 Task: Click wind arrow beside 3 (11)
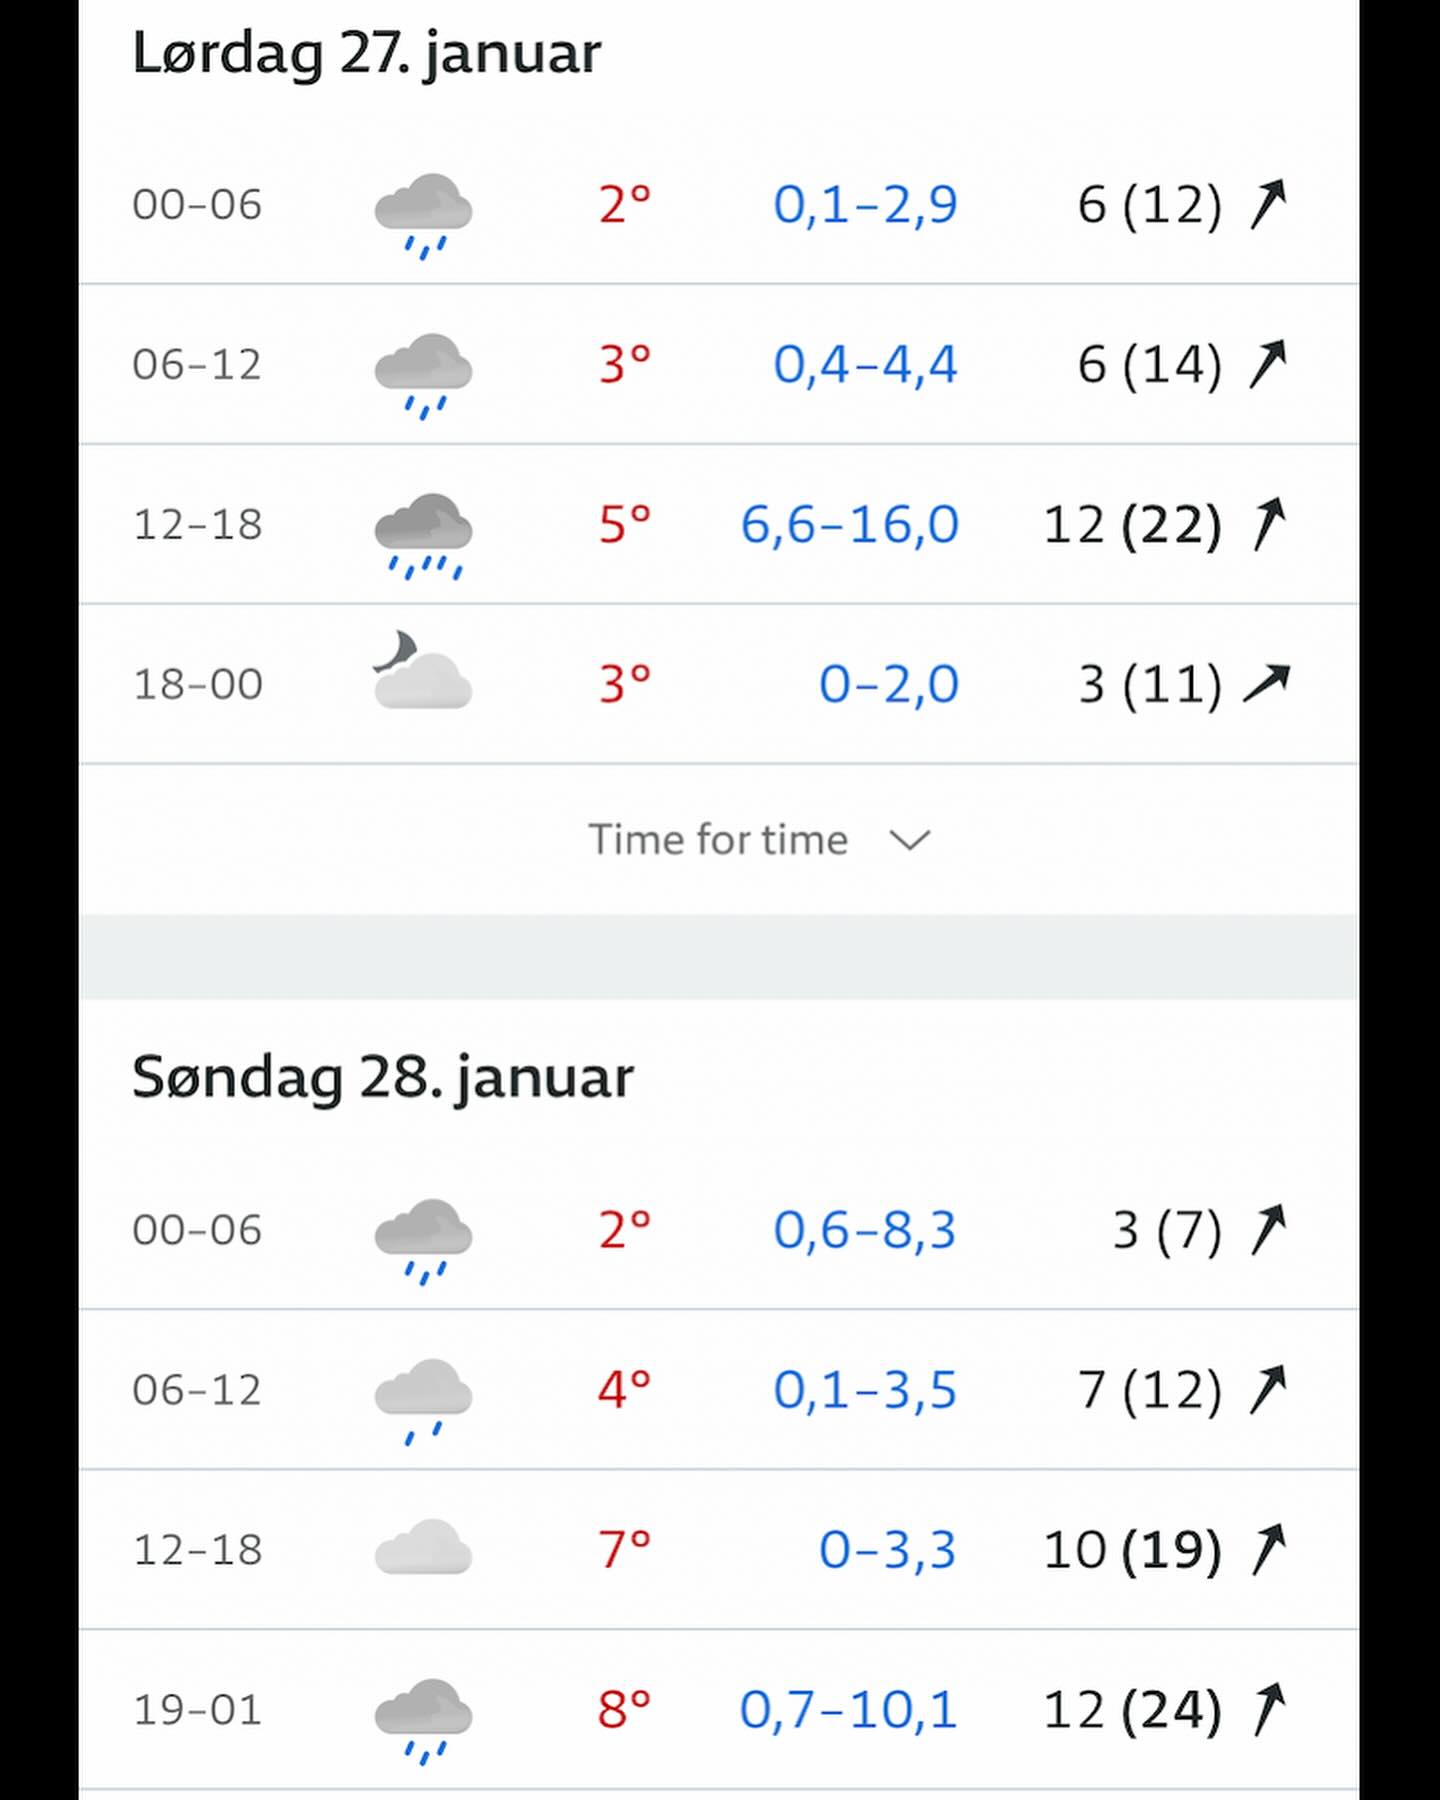(x=1266, y=684)
